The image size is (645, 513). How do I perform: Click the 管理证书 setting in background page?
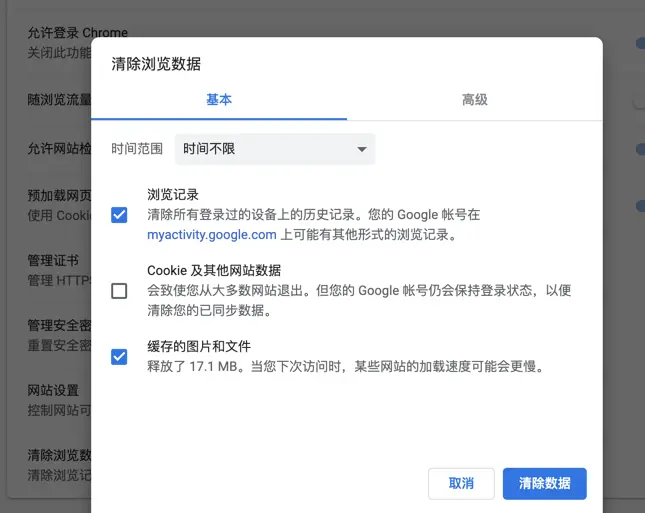point(53,260)
